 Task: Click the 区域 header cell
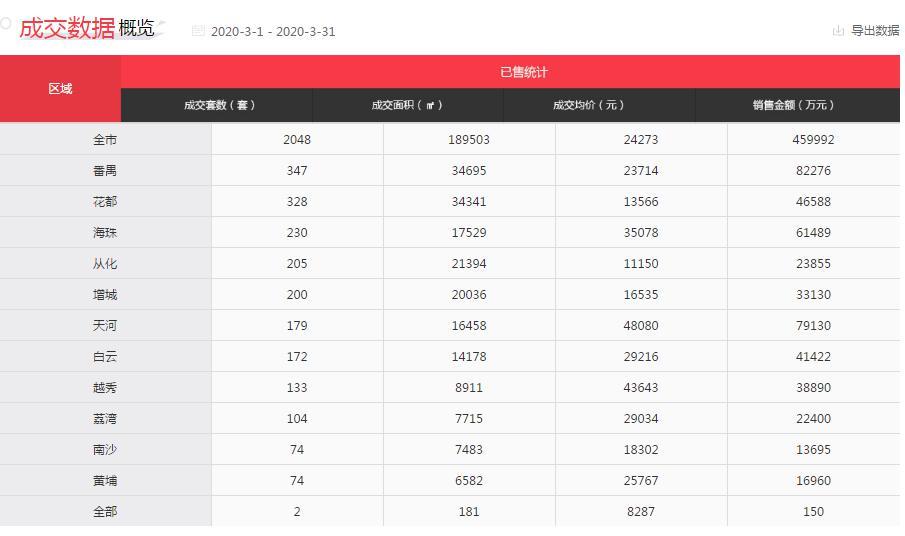point(60,89)
